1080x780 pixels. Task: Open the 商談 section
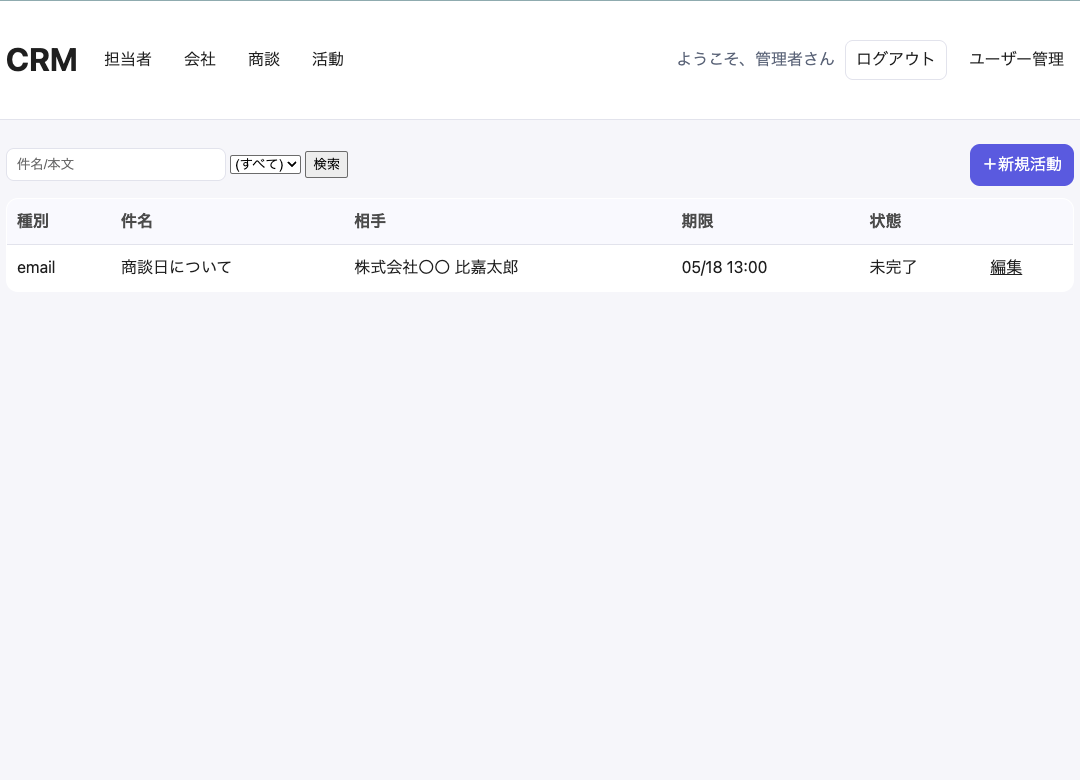click(264, 59)
